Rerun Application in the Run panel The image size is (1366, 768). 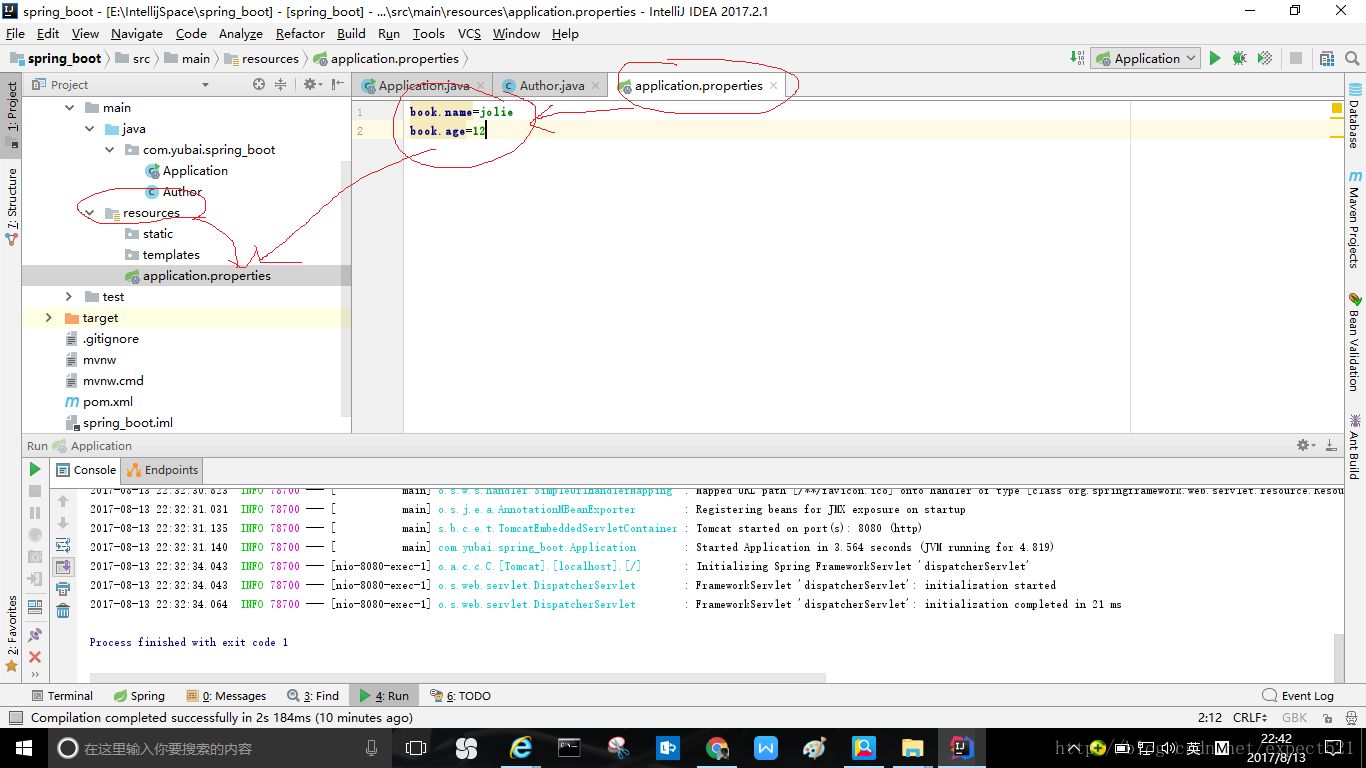(x=35, y=469)
